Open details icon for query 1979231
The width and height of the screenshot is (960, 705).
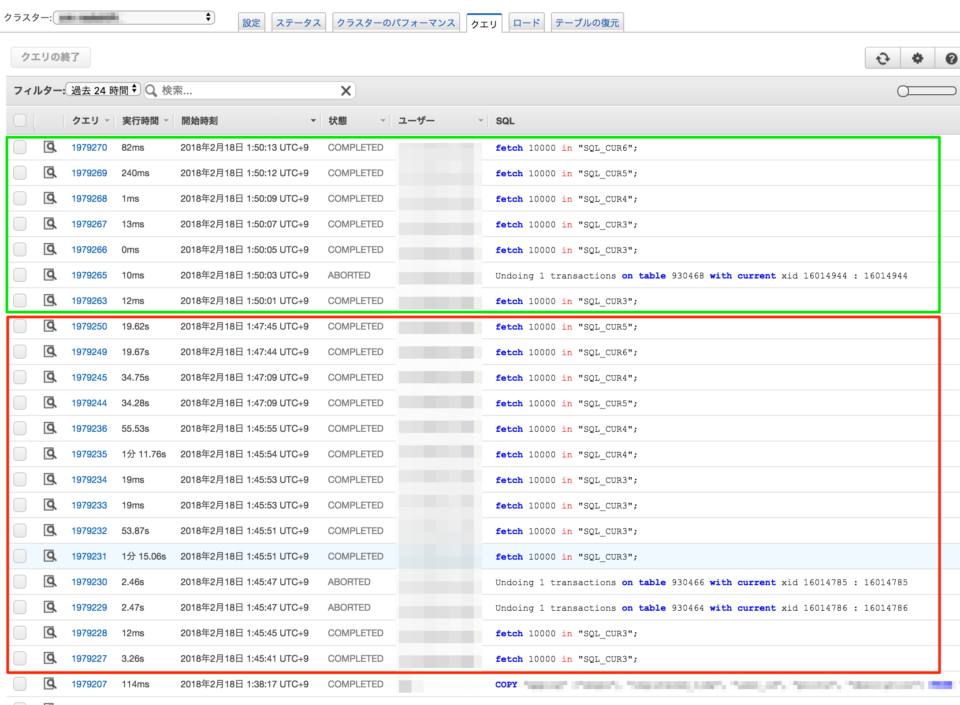click(x=50, y=556)
